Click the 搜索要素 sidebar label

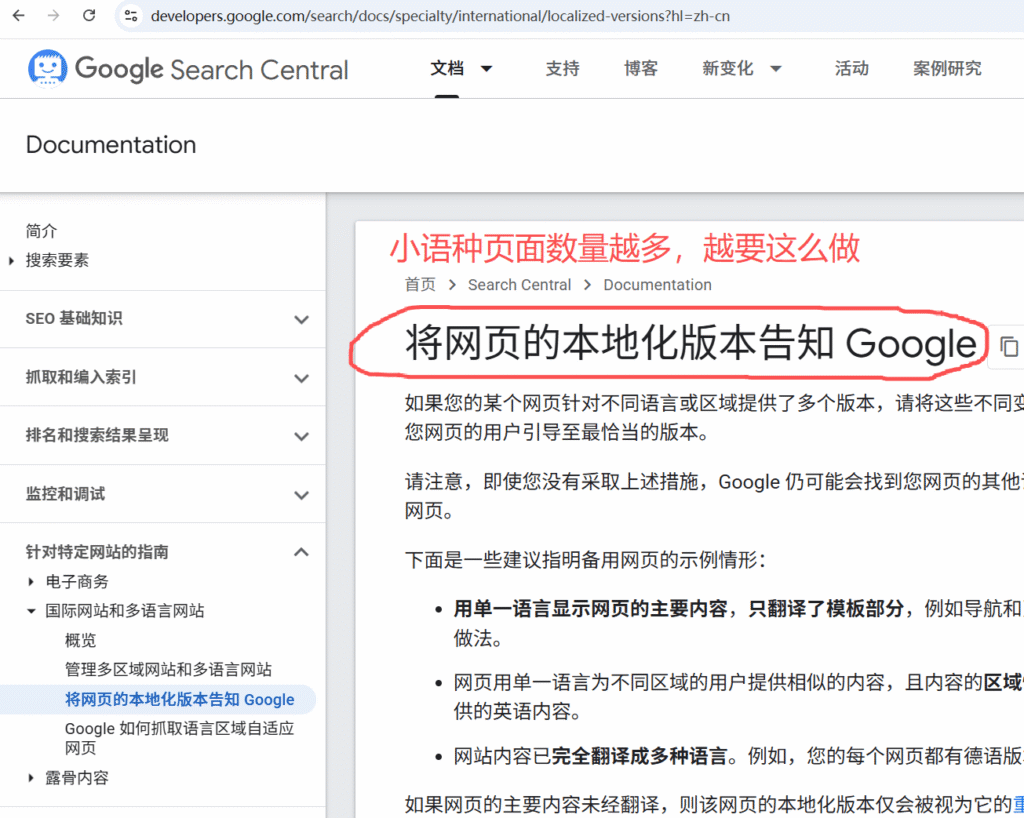tap(57, 260)
